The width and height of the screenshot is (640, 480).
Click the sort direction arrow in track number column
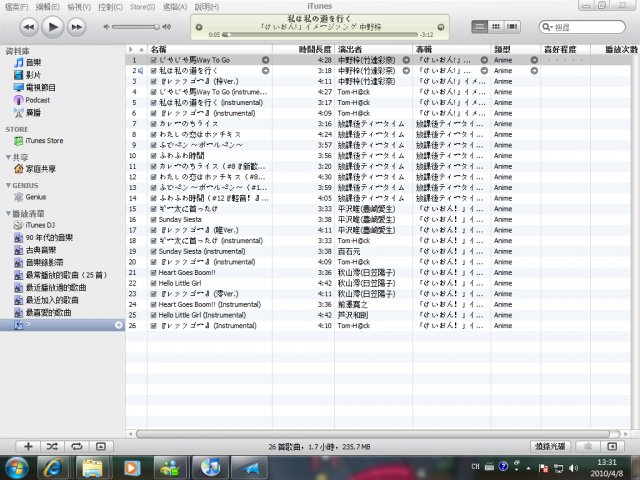click(142, 49)
